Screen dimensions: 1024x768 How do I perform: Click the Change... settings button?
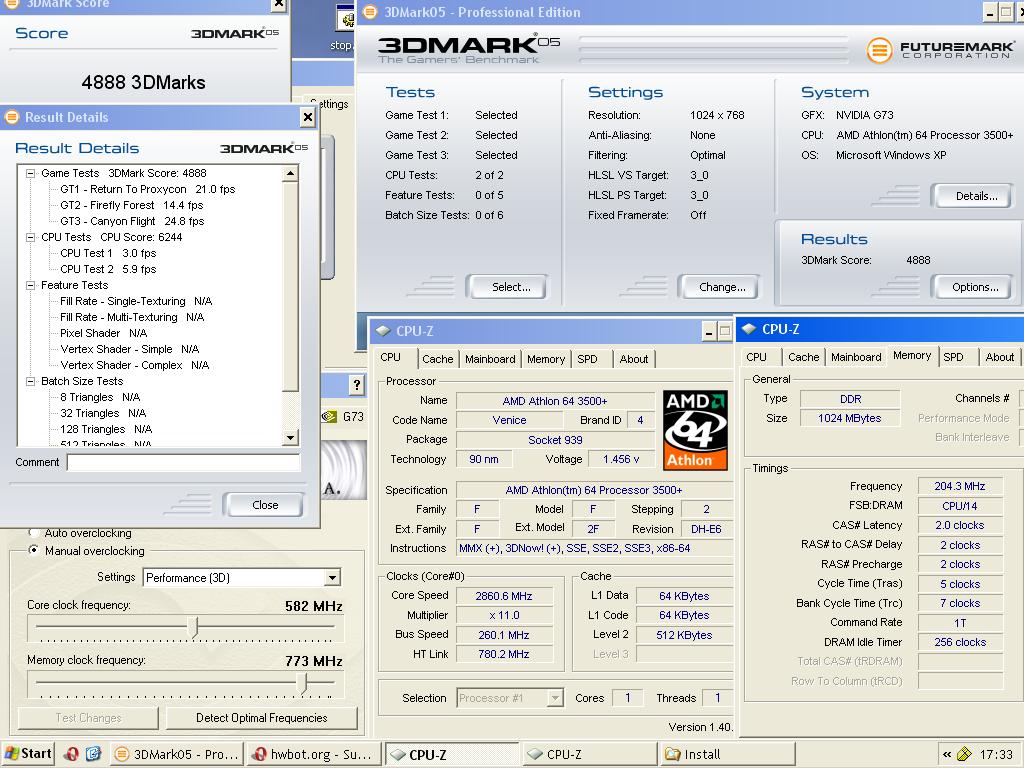click(718, 287)
